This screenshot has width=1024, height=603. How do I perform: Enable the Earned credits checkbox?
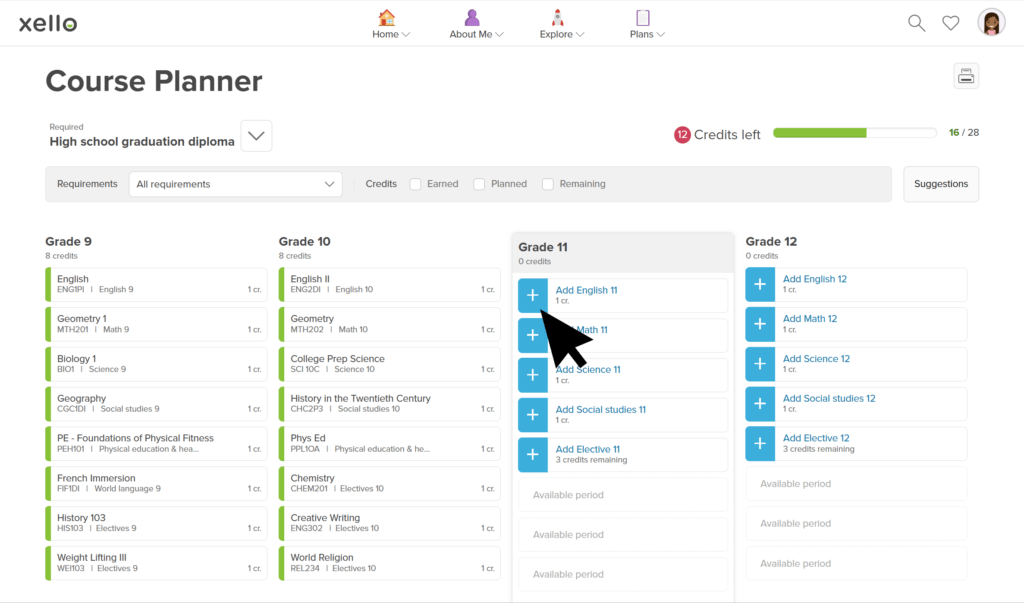(x=415, y=184)
